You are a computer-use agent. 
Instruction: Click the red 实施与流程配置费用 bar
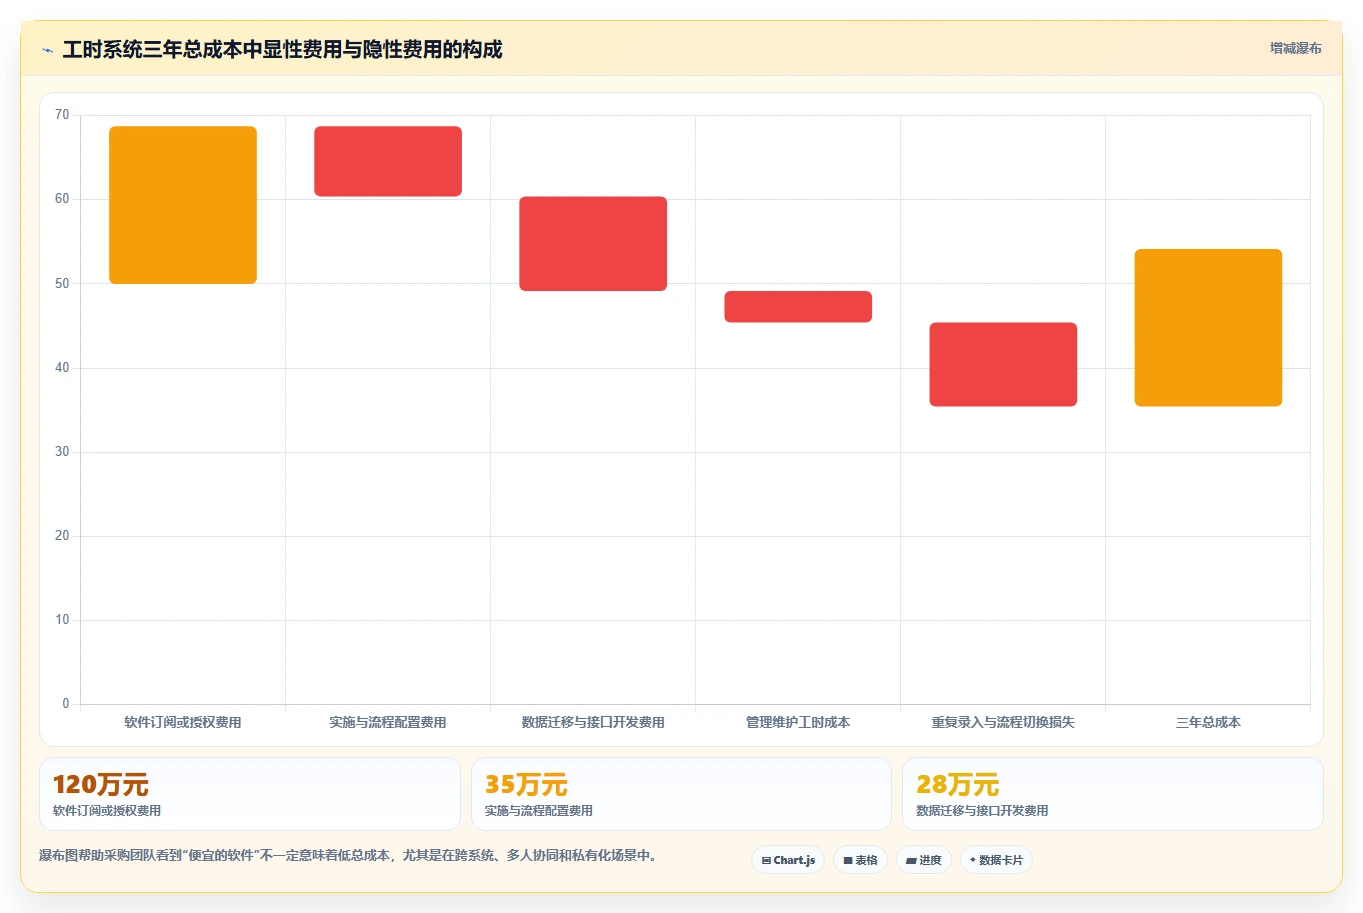[388, 161]
